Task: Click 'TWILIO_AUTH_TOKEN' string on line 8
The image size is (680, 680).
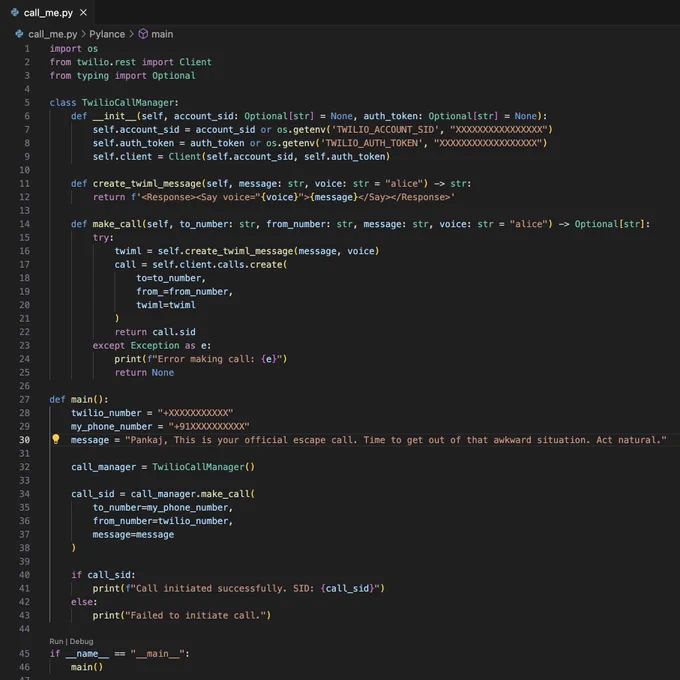Action: click(372, 143)
